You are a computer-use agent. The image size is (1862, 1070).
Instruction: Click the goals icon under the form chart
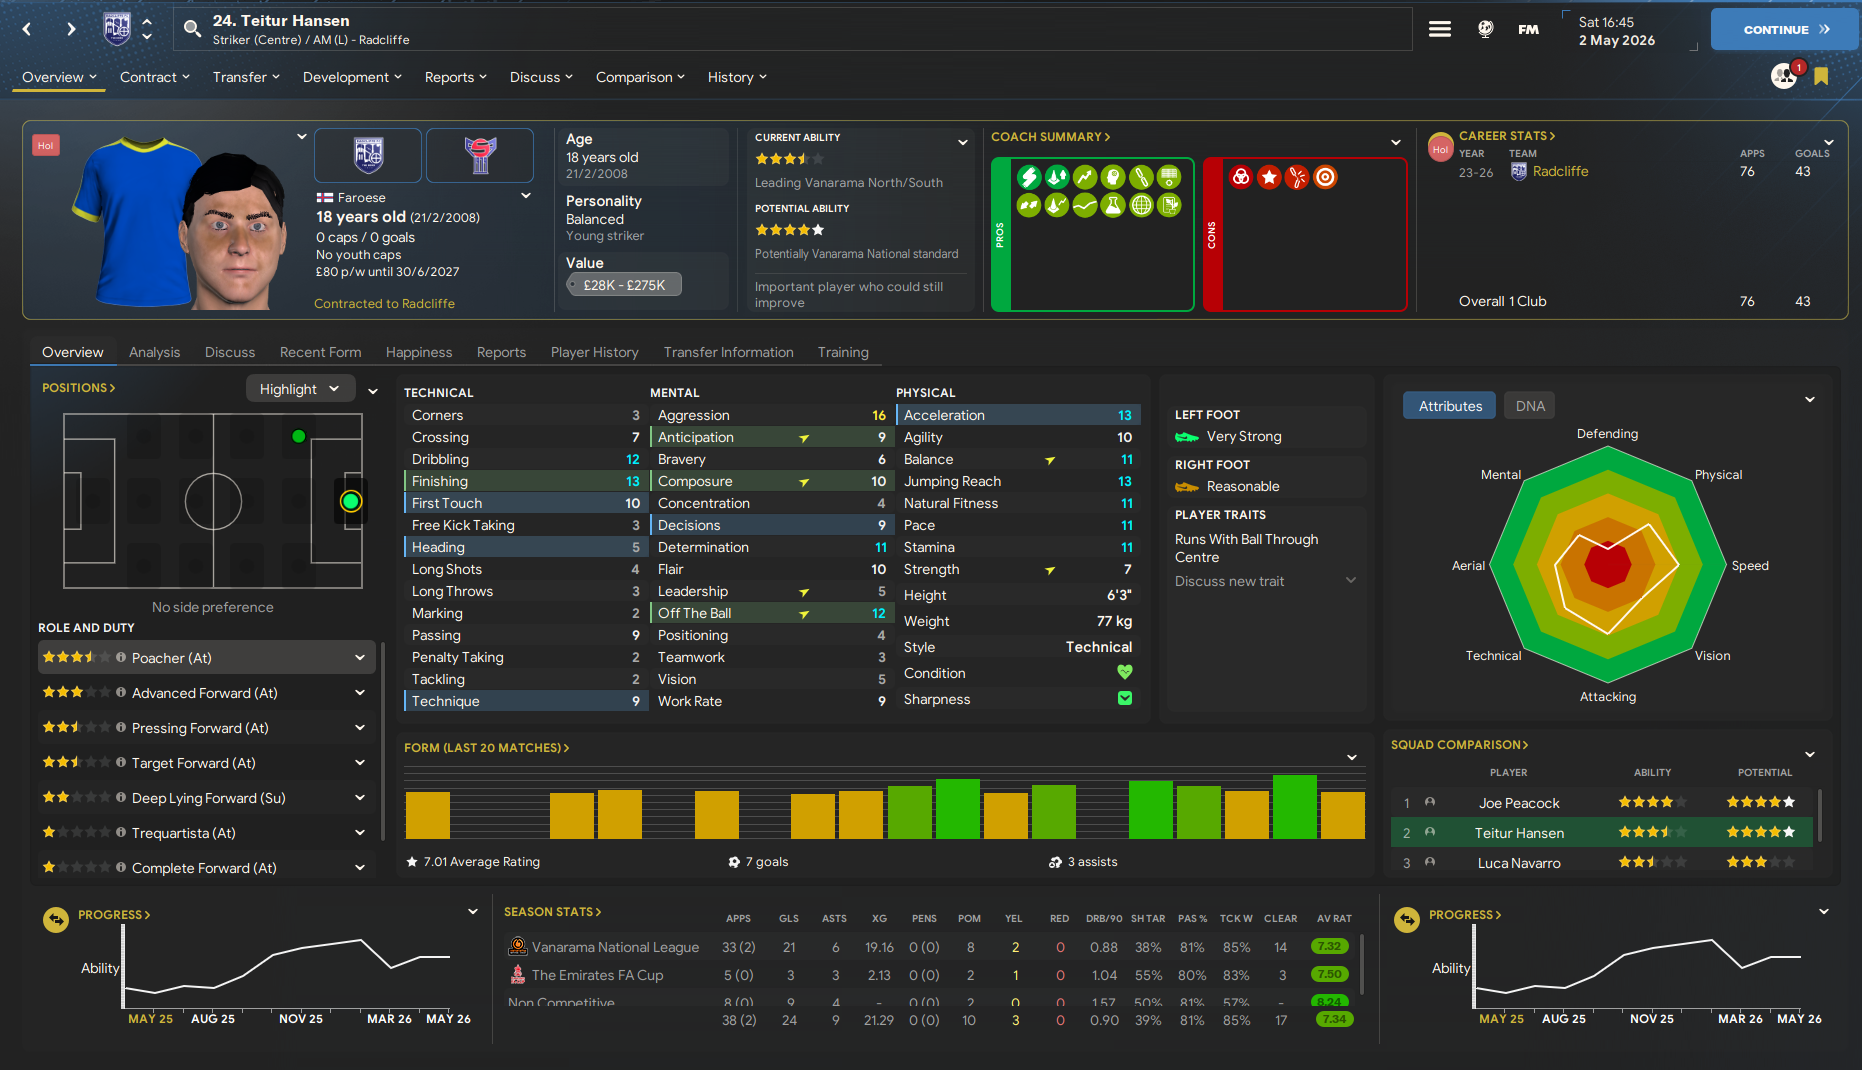pyautogui.click(x=734, y=861)
